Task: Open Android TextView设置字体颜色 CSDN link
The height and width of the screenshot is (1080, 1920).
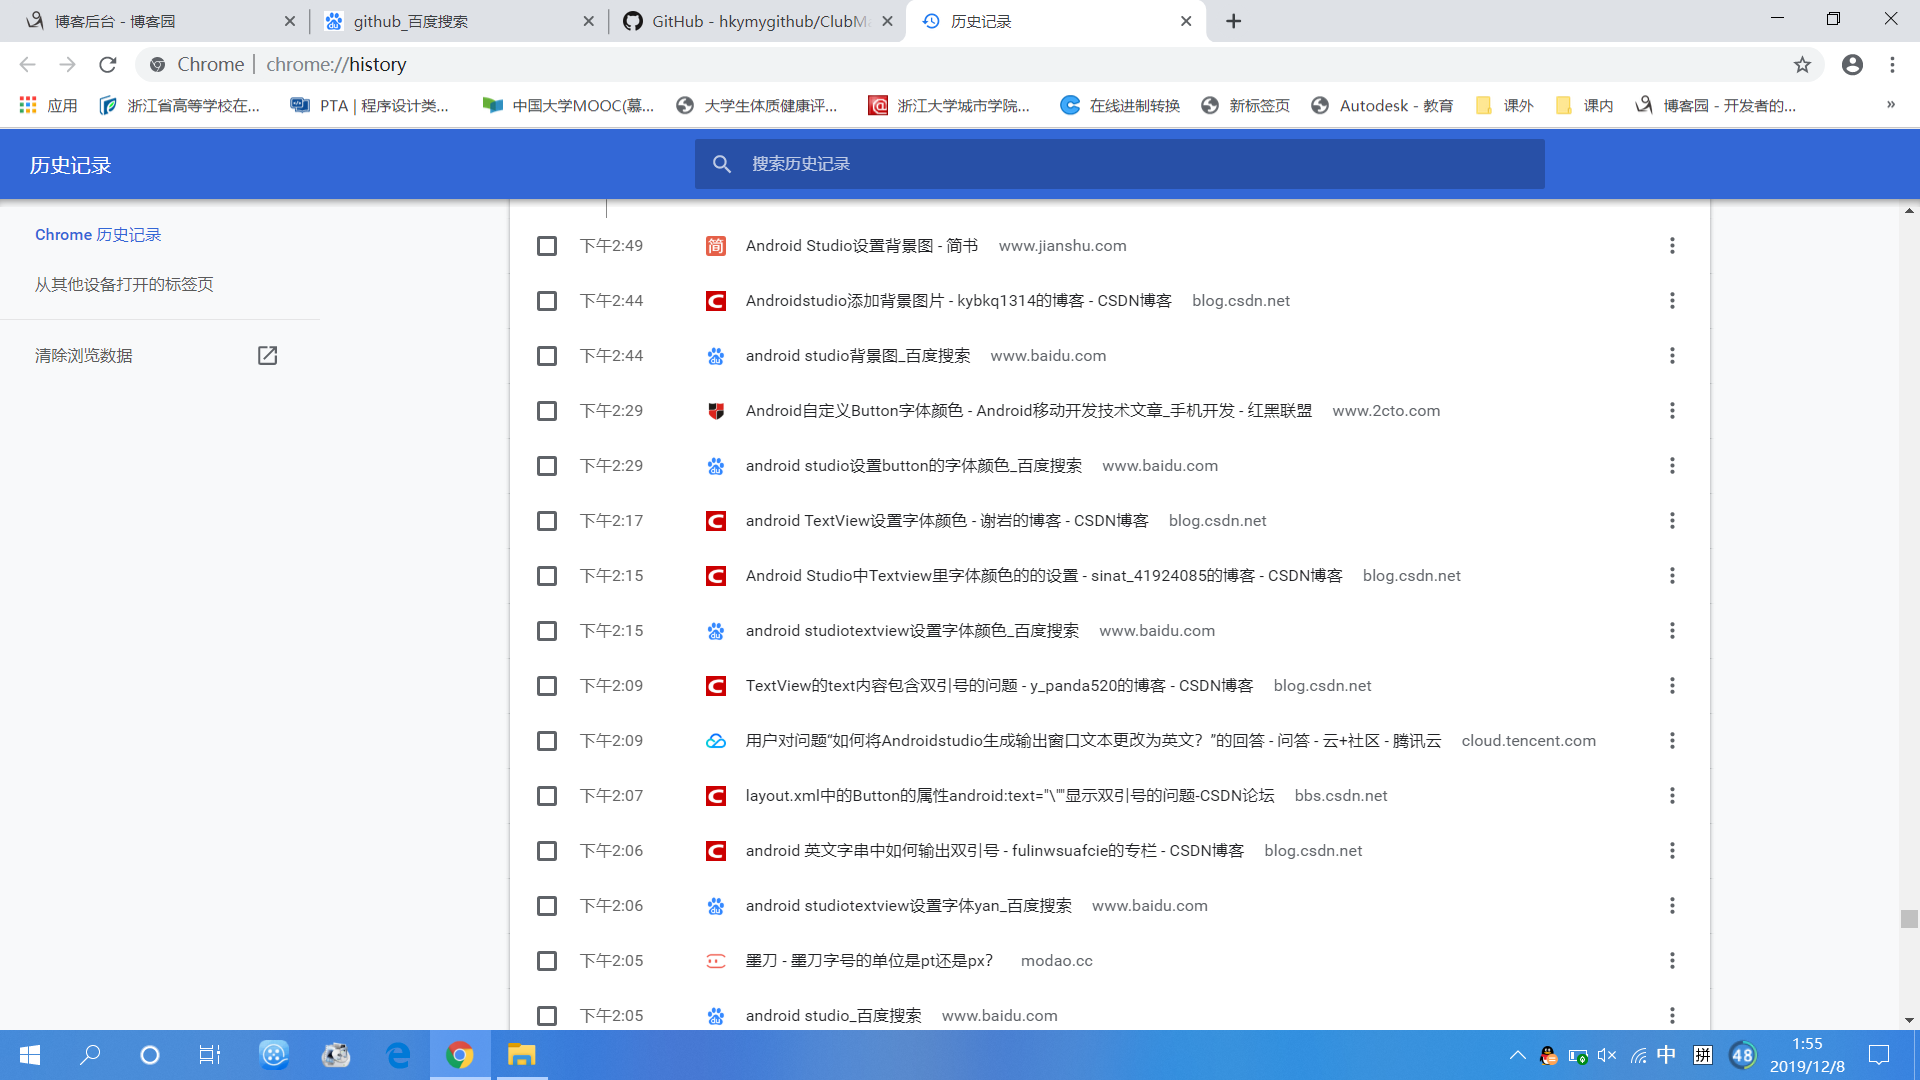Action: point(946,521)
